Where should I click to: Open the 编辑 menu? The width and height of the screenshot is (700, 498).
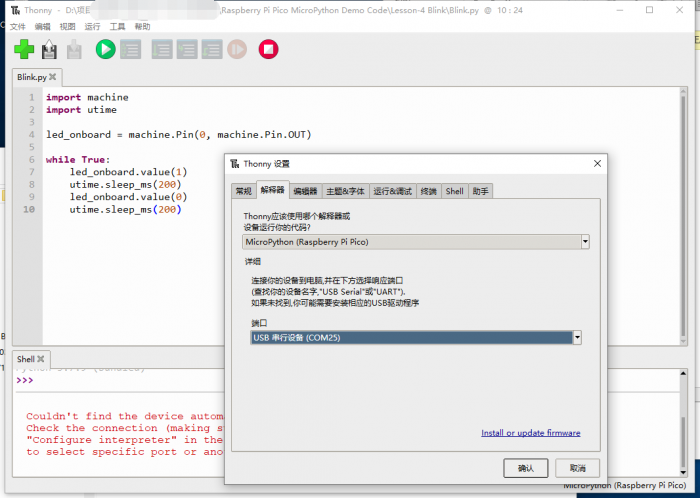[42, 27]
